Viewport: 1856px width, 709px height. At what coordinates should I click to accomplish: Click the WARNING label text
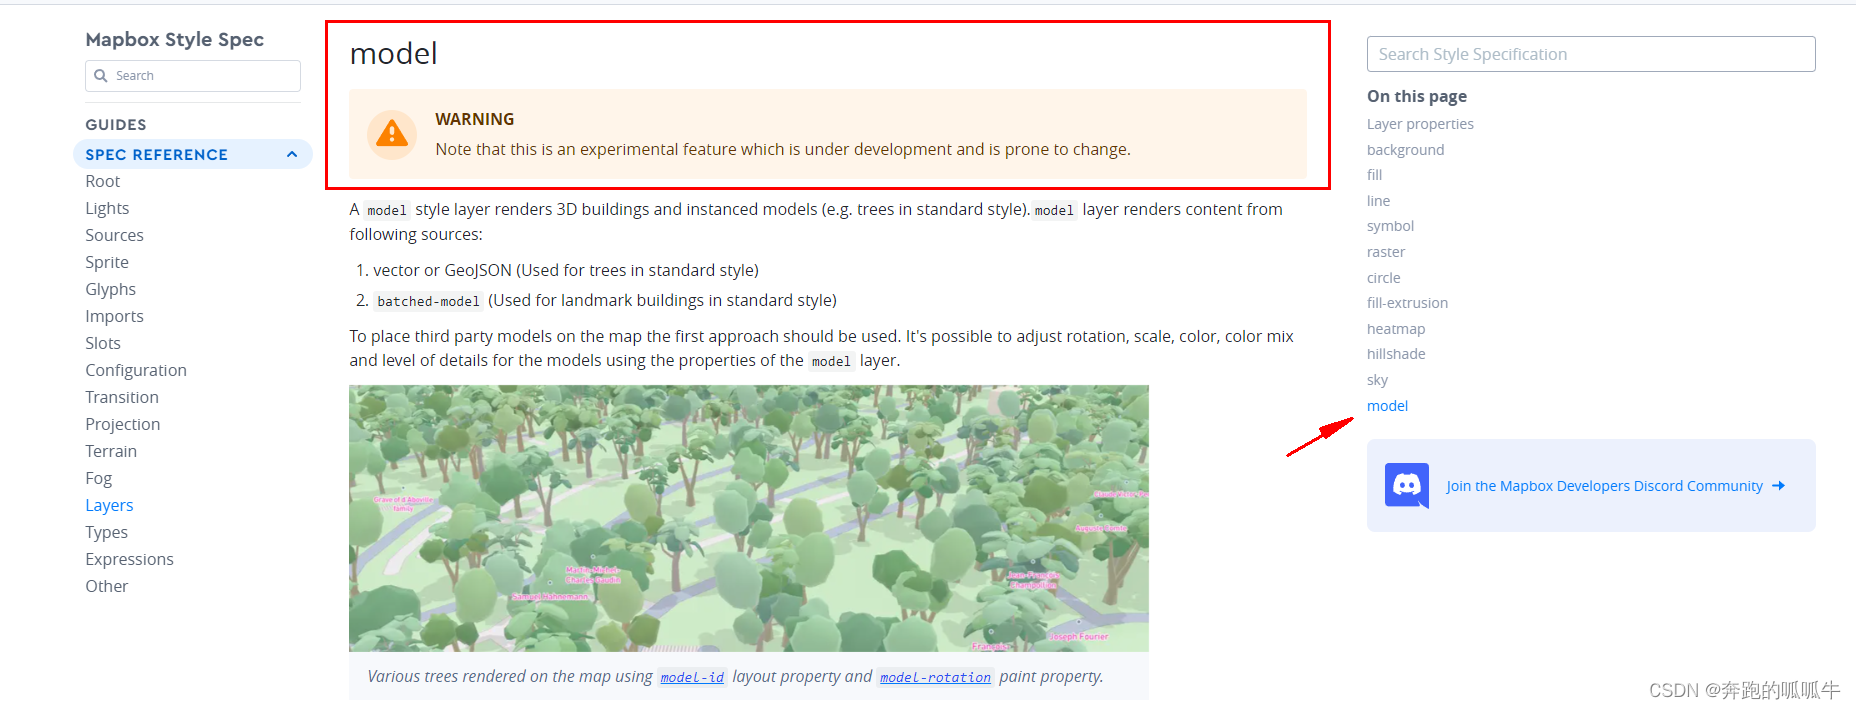coord(475,119)
